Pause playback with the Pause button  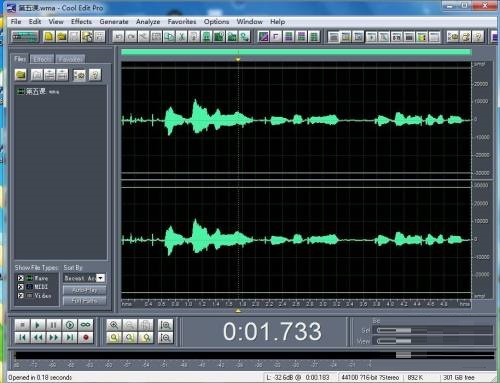tap(53, 324)
